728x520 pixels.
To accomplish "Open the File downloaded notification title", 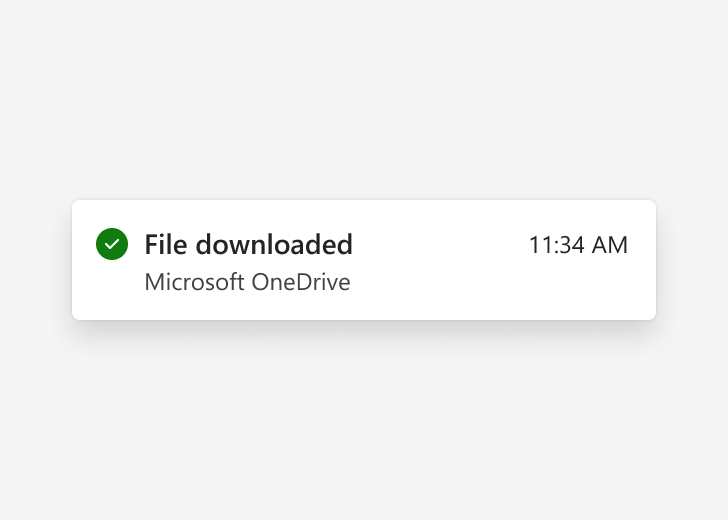I will pyautogui.click(x=248, y=244).
